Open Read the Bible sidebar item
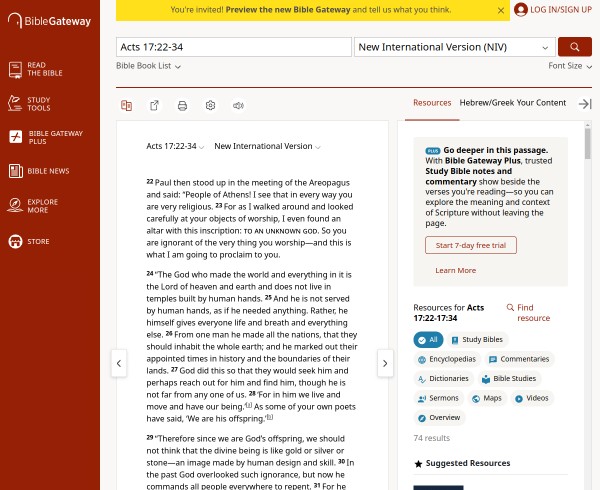 (36, 69)
